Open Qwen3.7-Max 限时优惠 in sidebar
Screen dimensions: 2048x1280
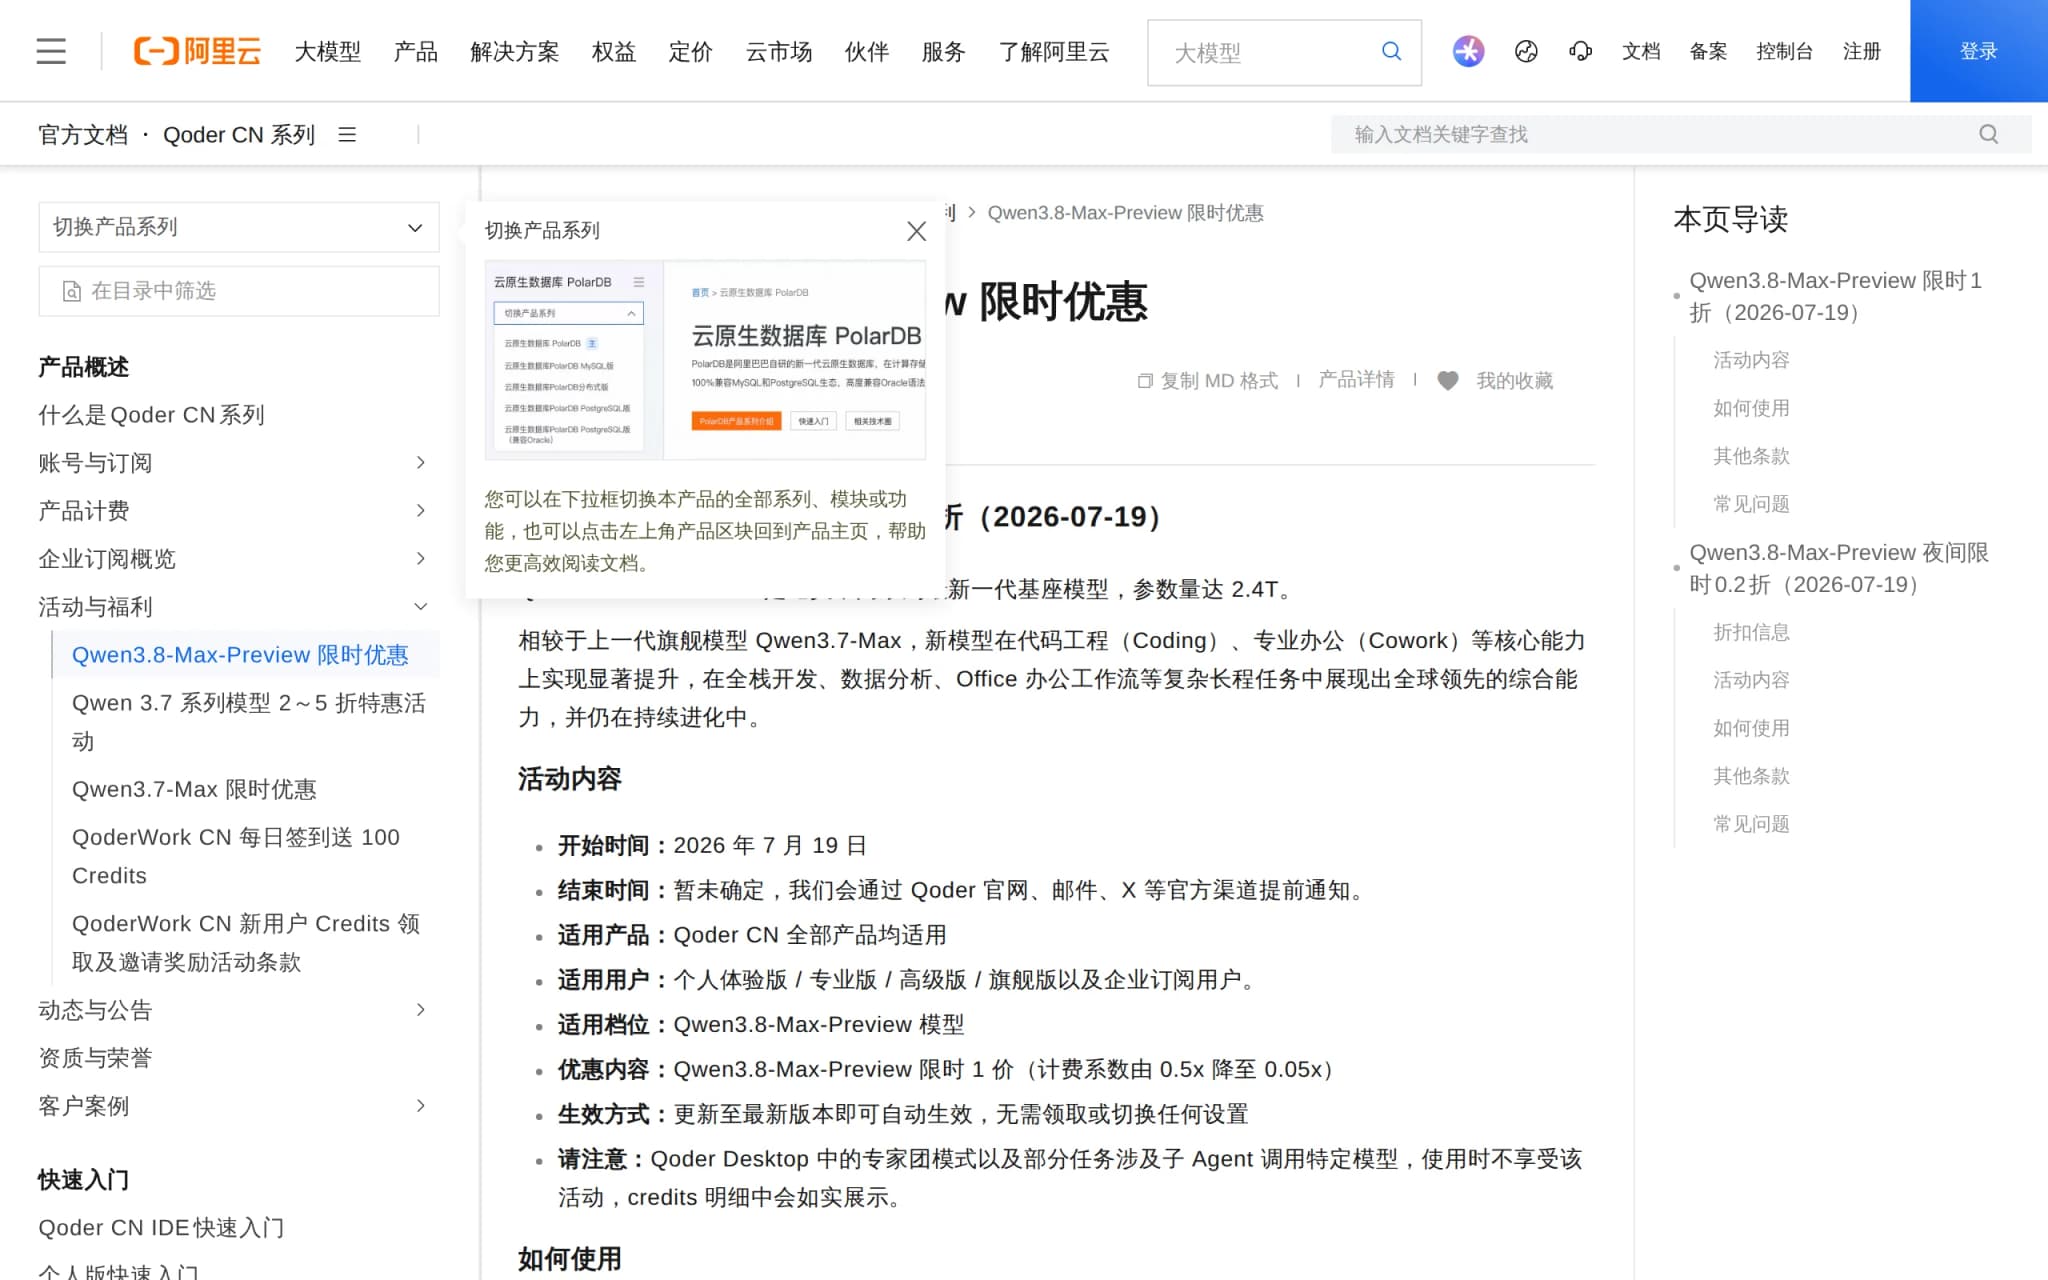pos(194,790)
